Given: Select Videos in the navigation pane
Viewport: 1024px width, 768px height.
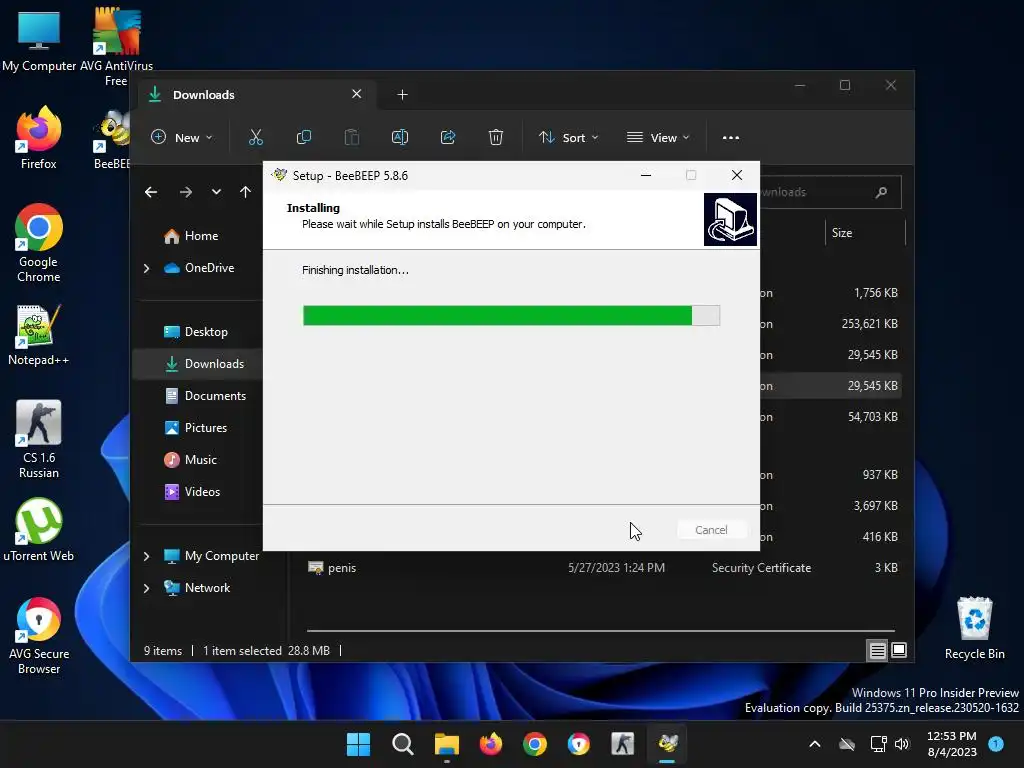Looking at the screenshot, I should tap(192, 492).
